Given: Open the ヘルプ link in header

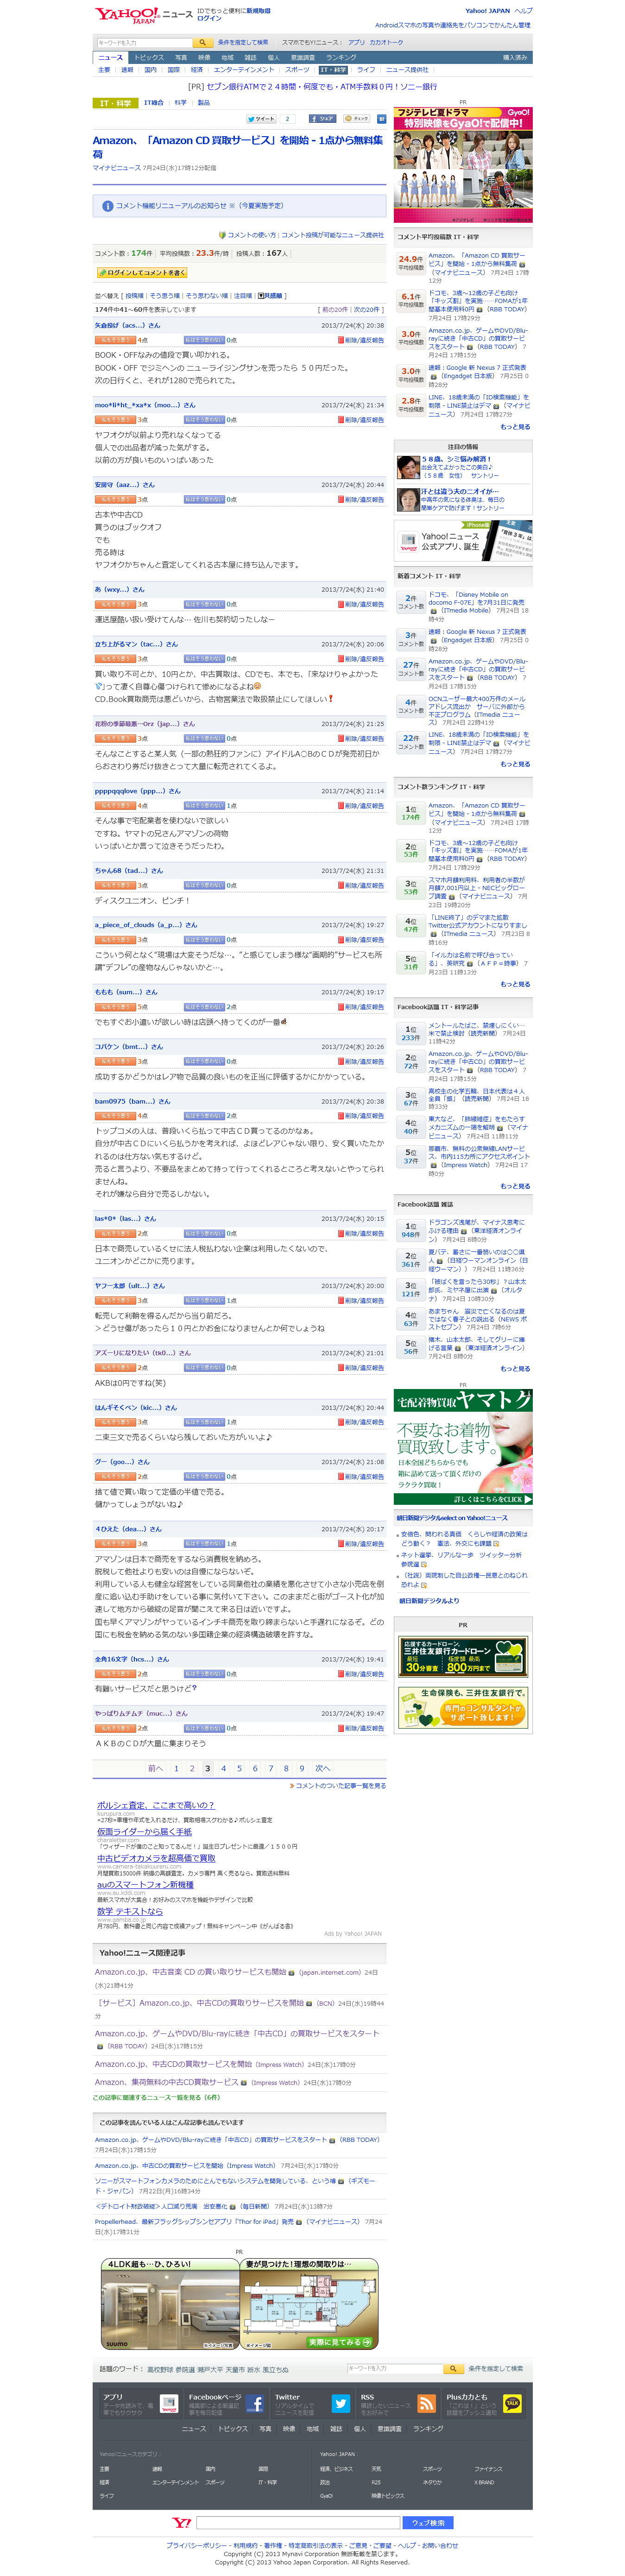Looking at the screenshot, I should tap(523, 11).
